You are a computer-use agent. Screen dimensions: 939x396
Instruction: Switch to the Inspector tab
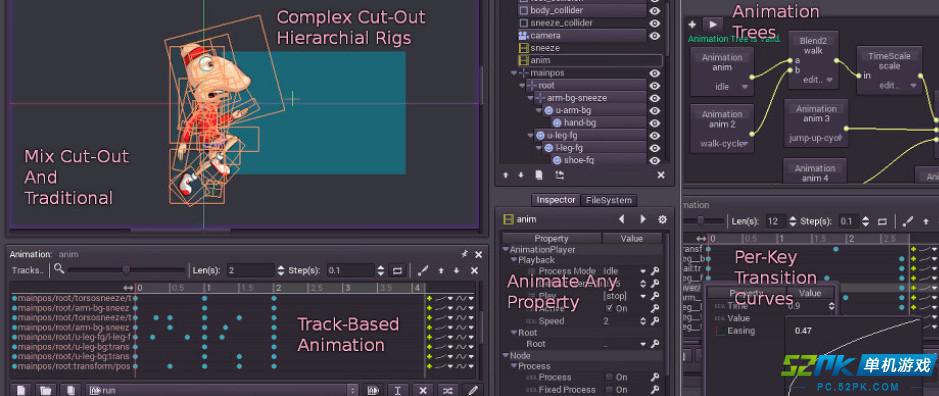[556, 200]
